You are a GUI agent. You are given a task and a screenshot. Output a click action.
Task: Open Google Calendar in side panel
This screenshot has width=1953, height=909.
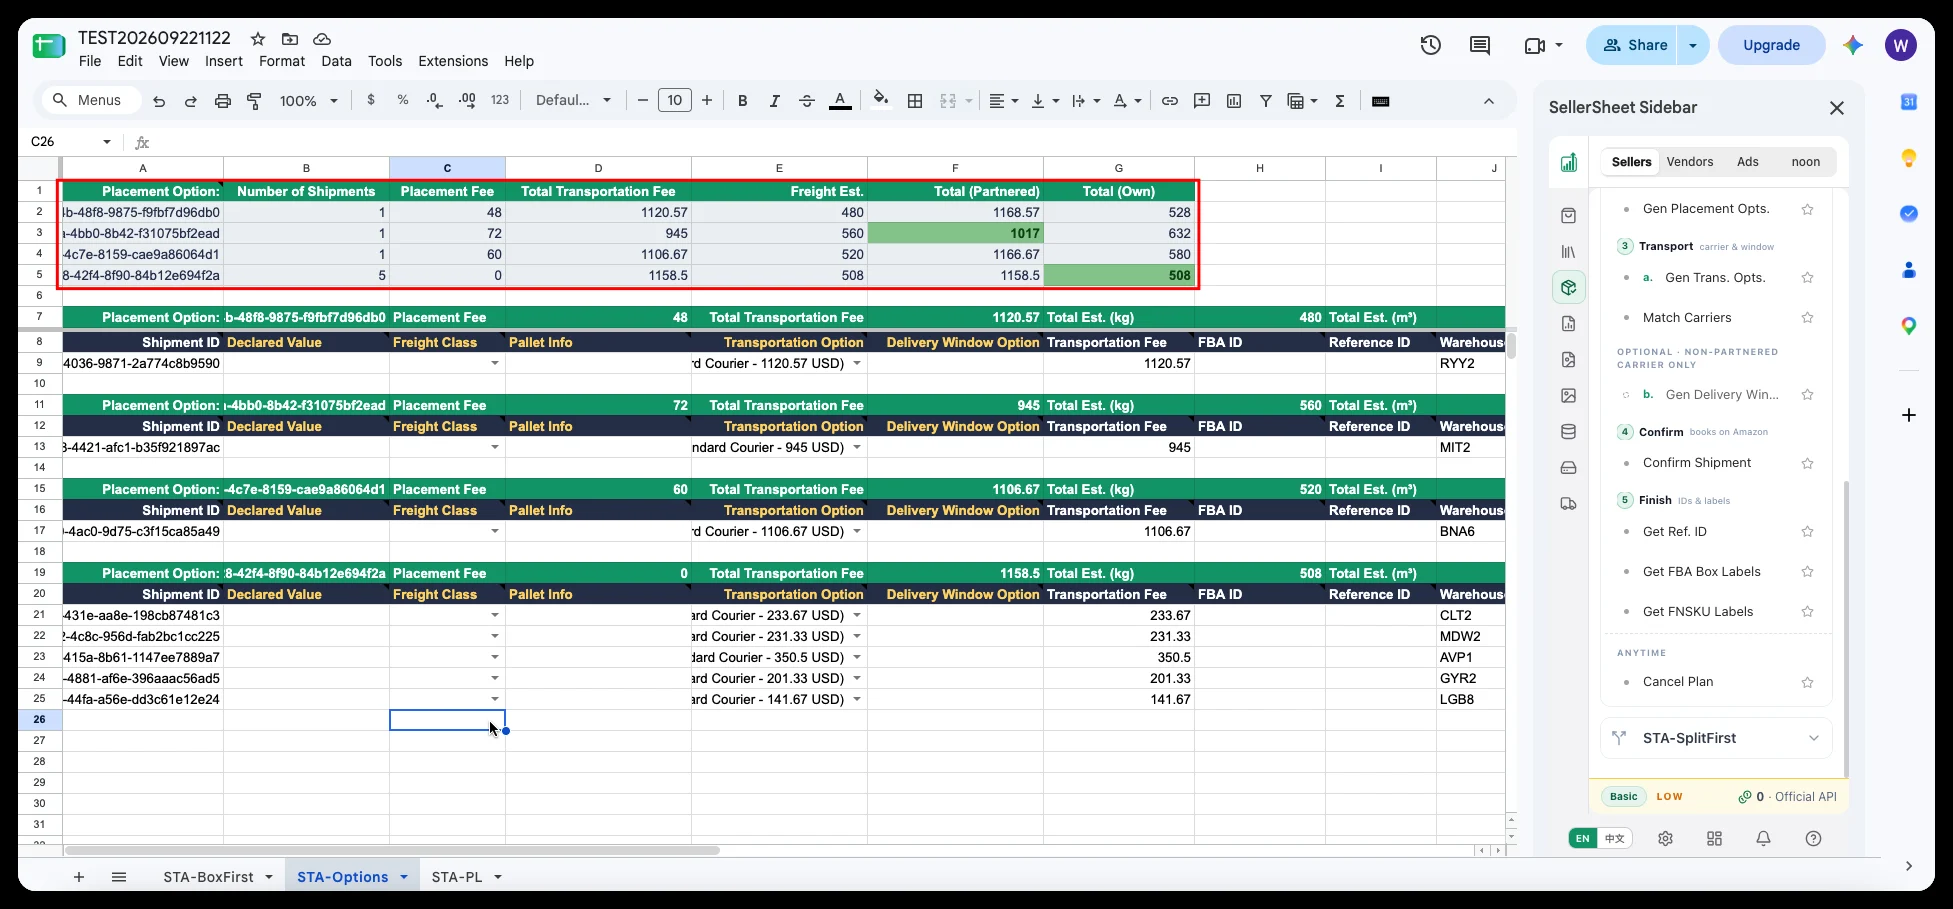1908,102
